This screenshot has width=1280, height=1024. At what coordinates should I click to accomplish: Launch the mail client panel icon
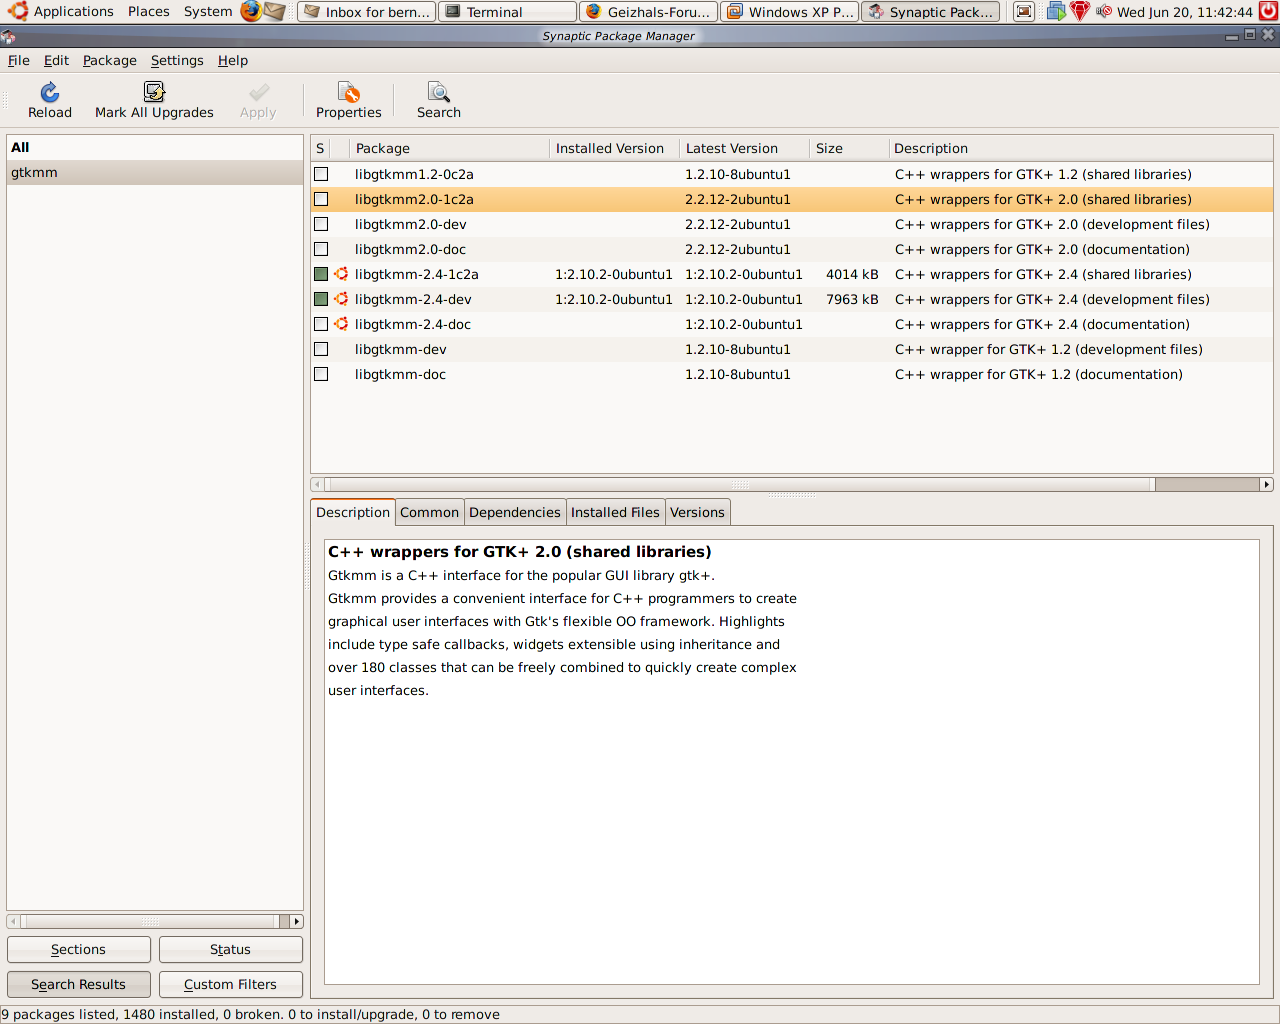pos(274,11)
